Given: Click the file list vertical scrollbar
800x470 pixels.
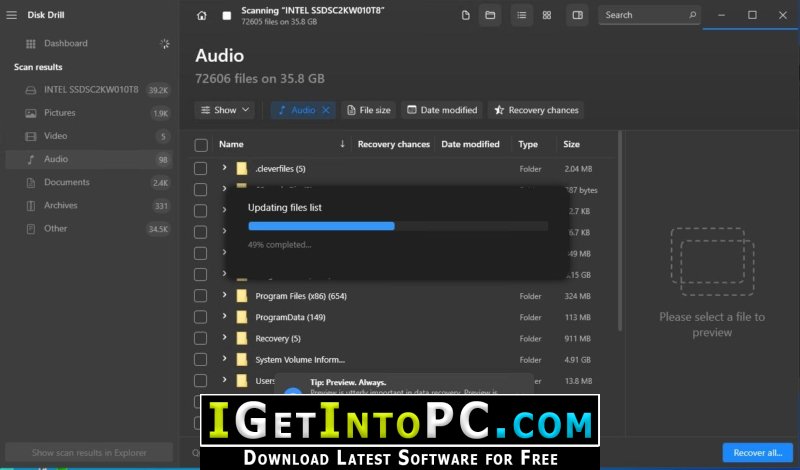Looking at the screenshot, I should click(620, 231).
